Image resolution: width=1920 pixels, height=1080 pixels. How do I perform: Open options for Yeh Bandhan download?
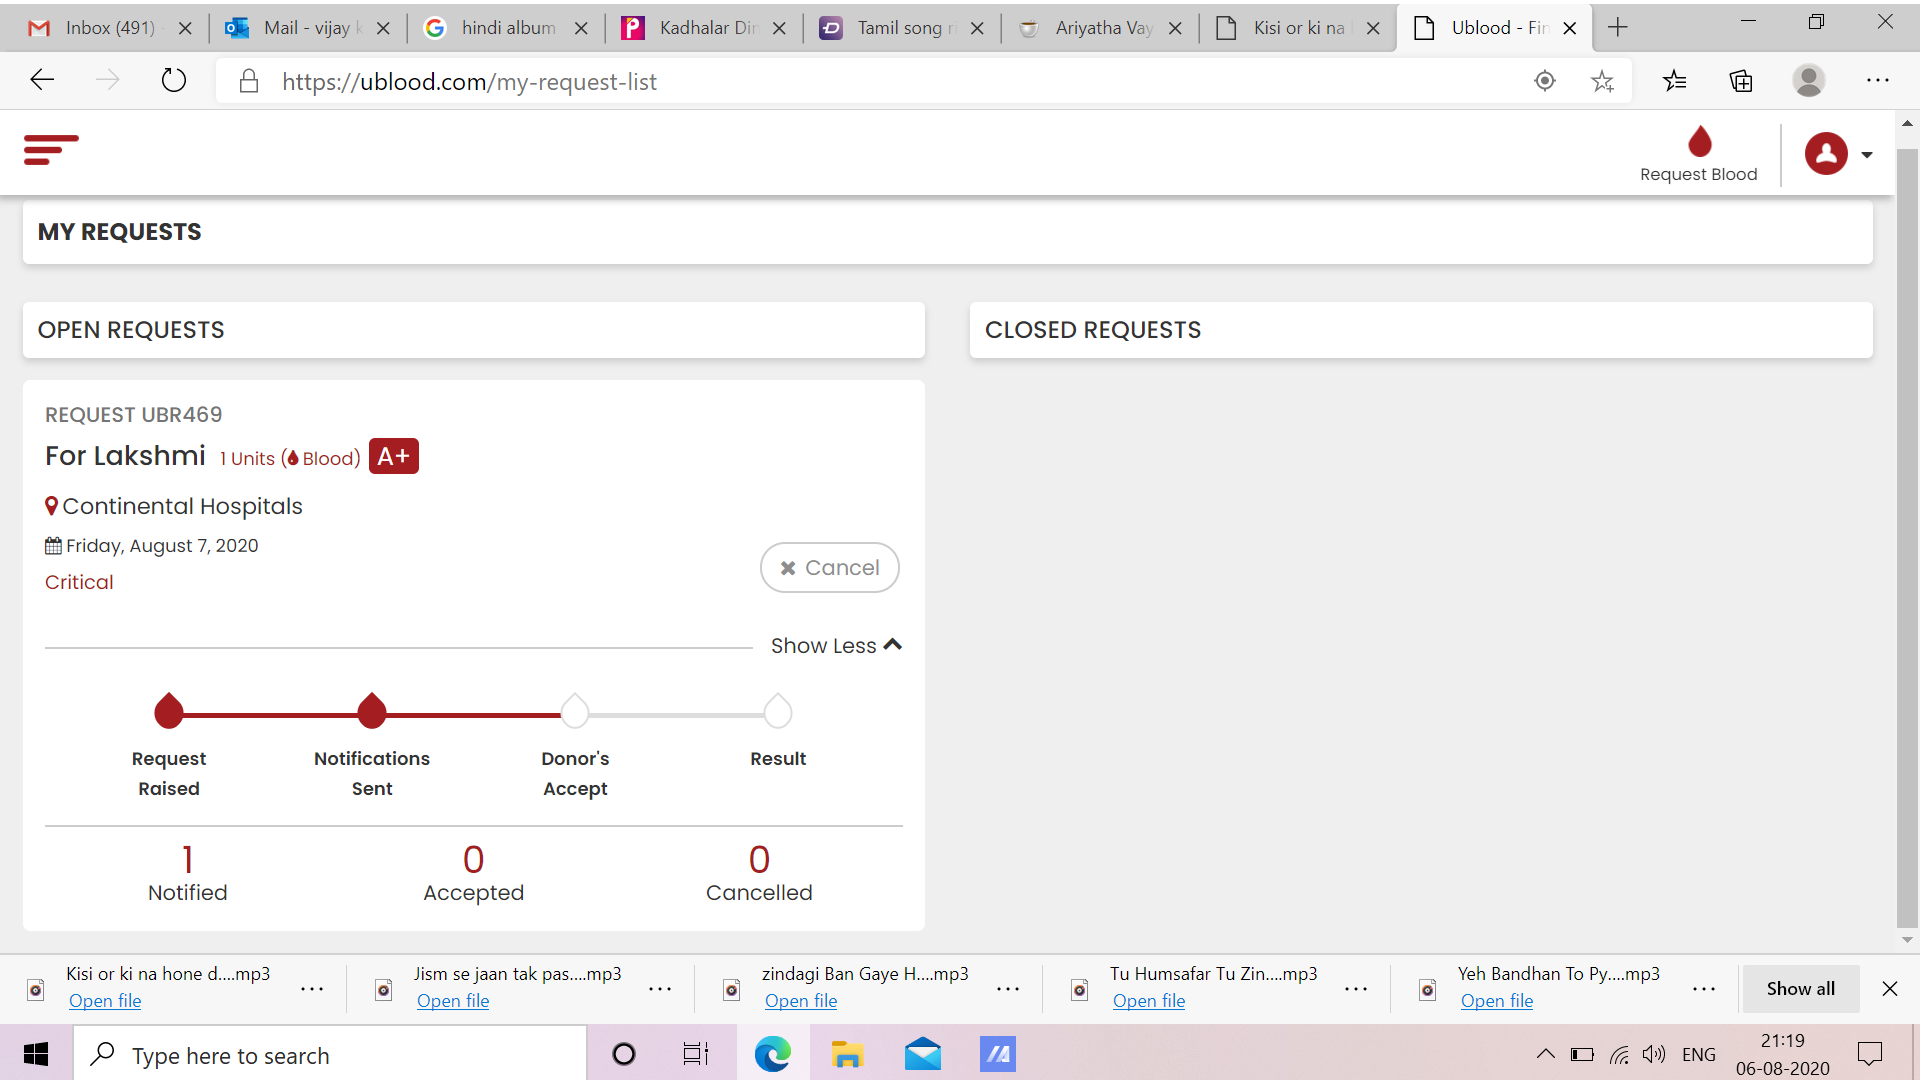(x=1704, y=989)
